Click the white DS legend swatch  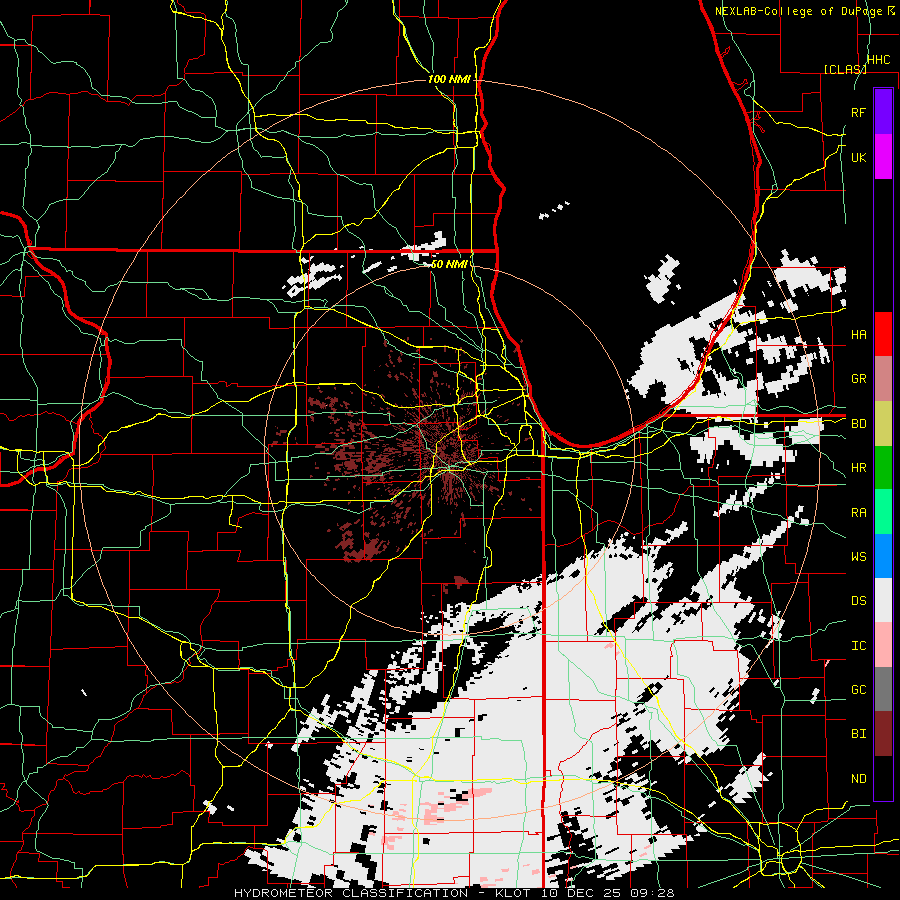click(883, 600)
